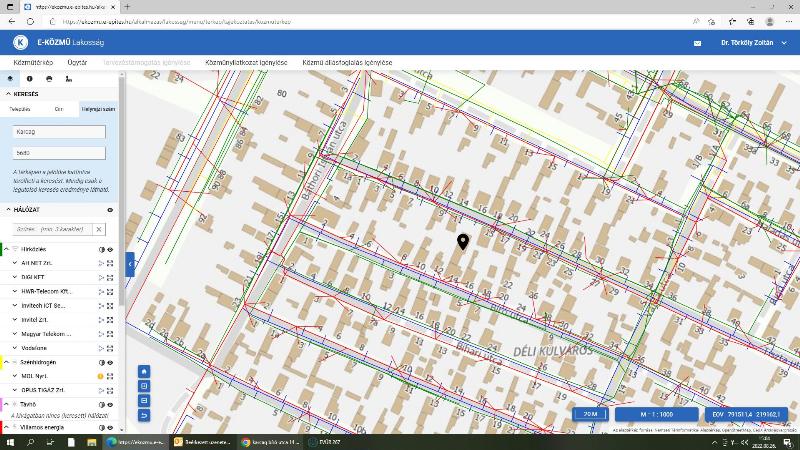Toggle visibility eye for Villamos energia group
The width and height of the screenshot is (800, 450).
pos(110,428)
